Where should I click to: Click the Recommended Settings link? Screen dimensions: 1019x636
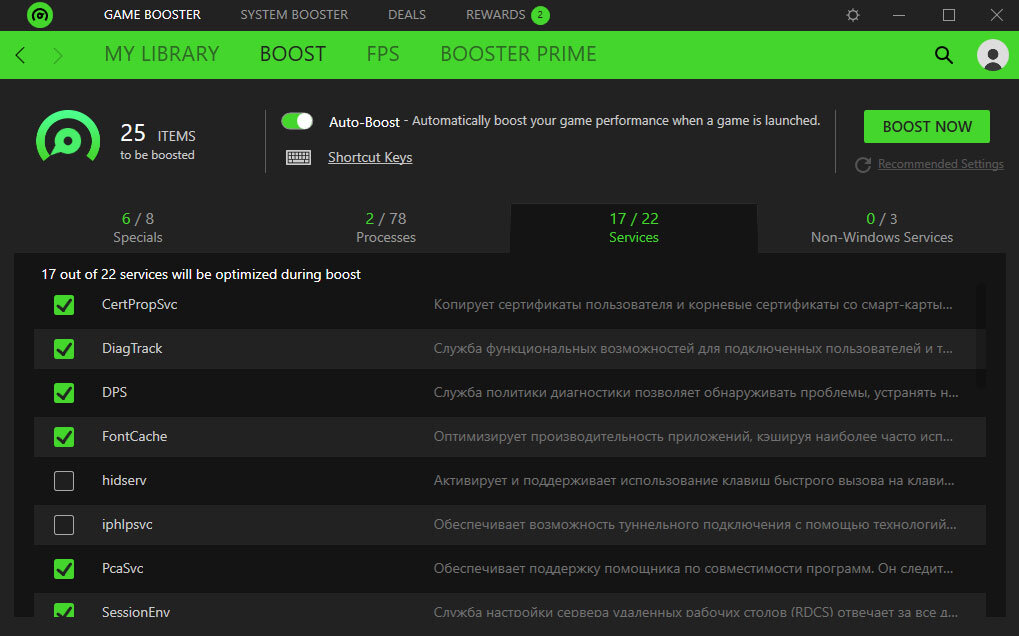point(940,164)
